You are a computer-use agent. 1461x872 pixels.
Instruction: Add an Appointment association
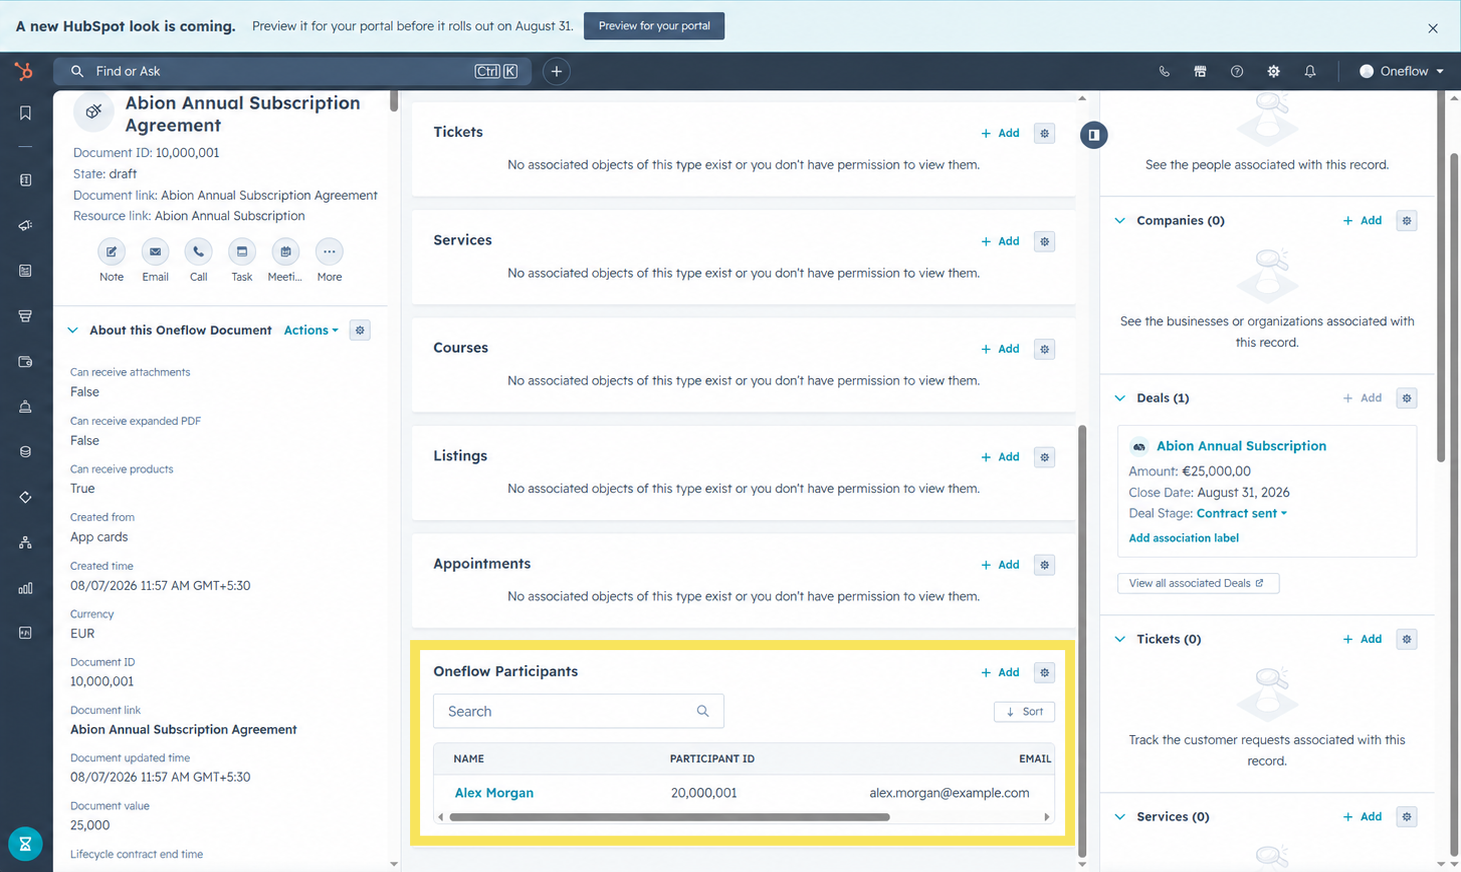(1000, 565)
